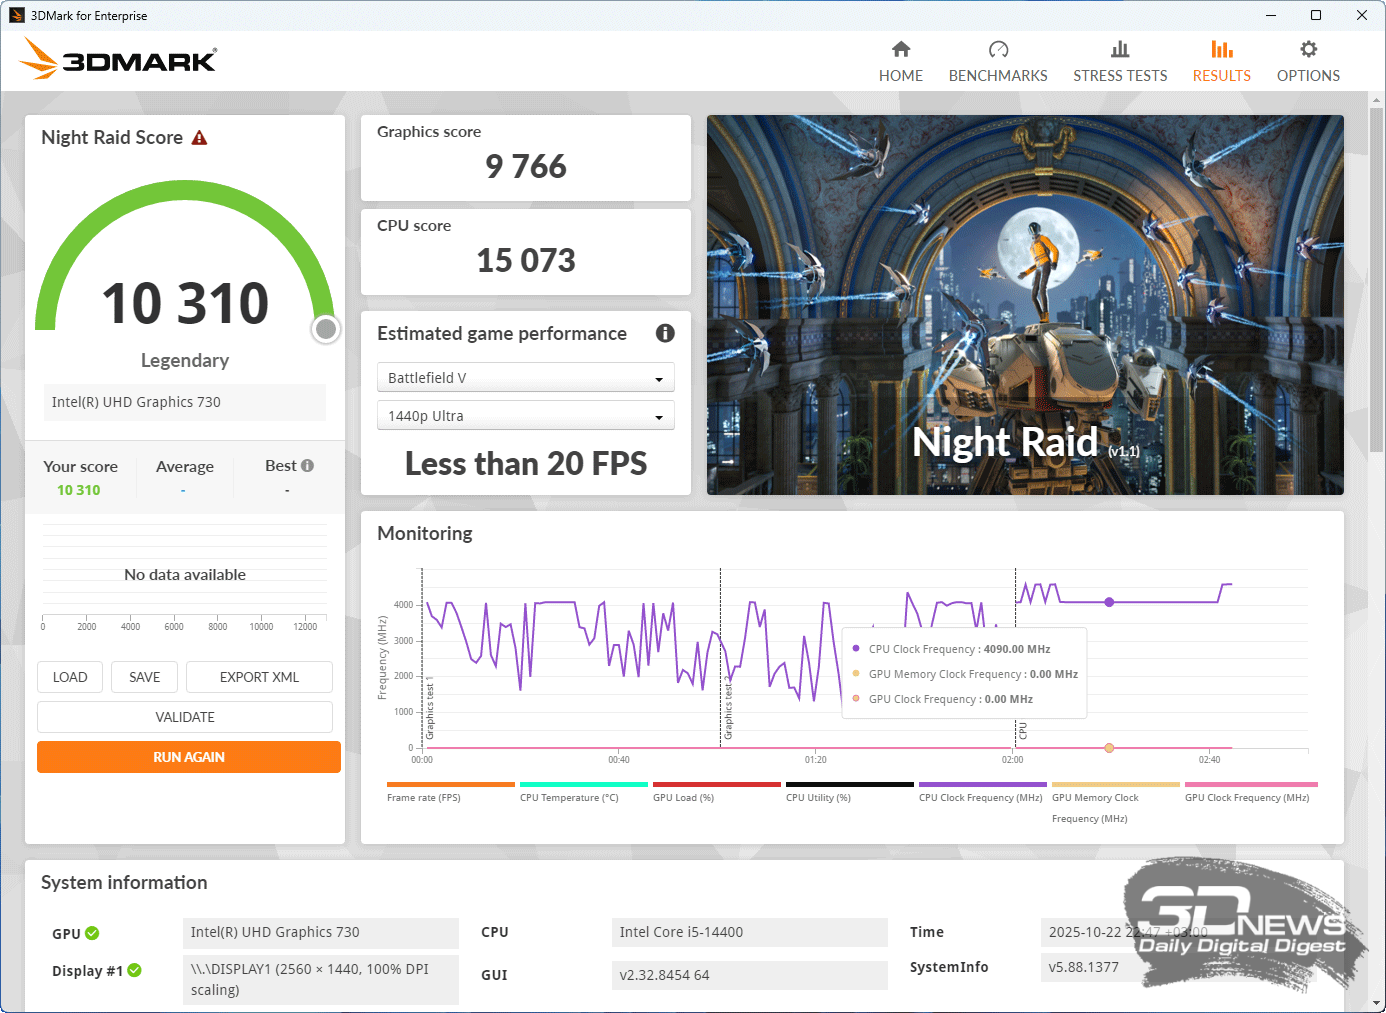Click the info icon next to Best
This screenshot has height=1013, width=1386.
coord(308,466)
